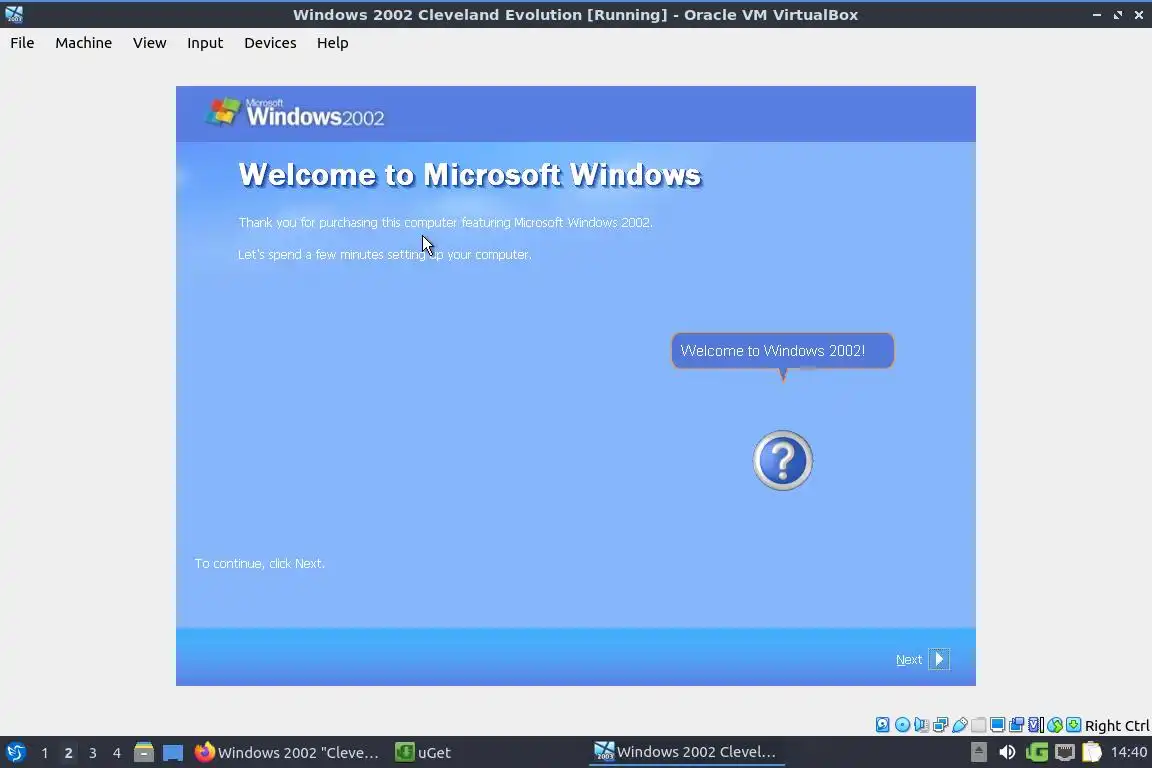Open the volume speaker tray icon
Viewport: 1152px width, 768px height.
pyautogui.click(x=1007, y=753)
